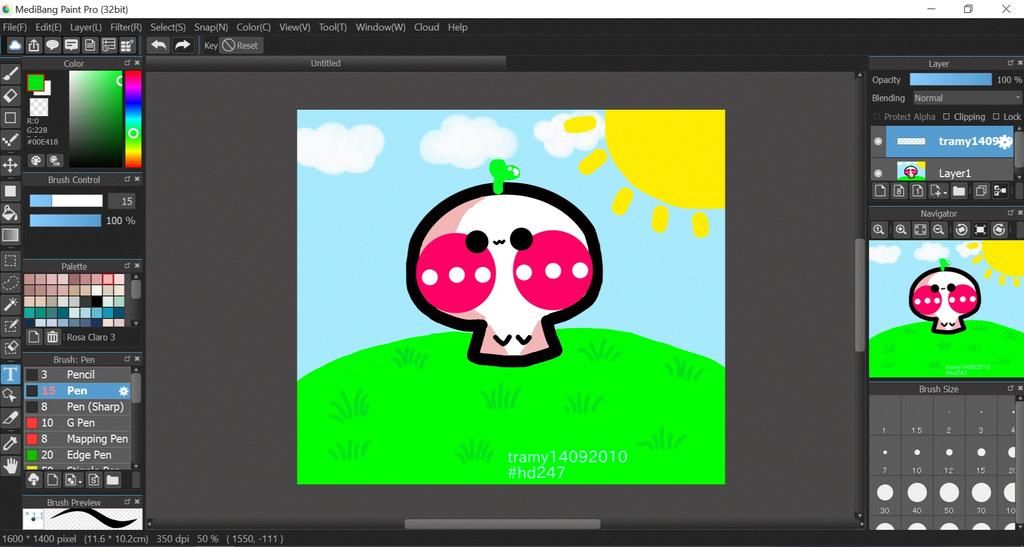Open the Help menu
This screenshot has width=1024, height=547.
pos(457,27)
